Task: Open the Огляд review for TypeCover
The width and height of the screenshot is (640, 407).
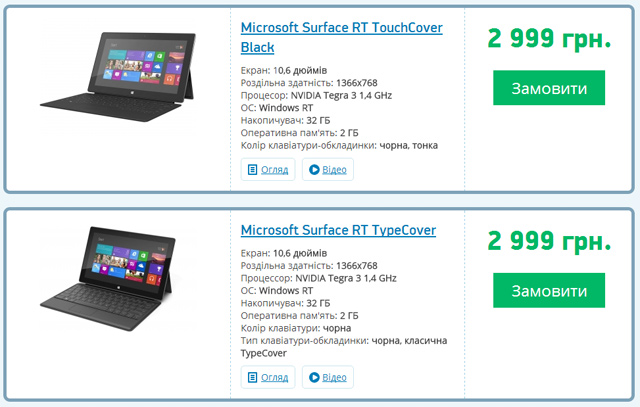Action: [269, 377]
